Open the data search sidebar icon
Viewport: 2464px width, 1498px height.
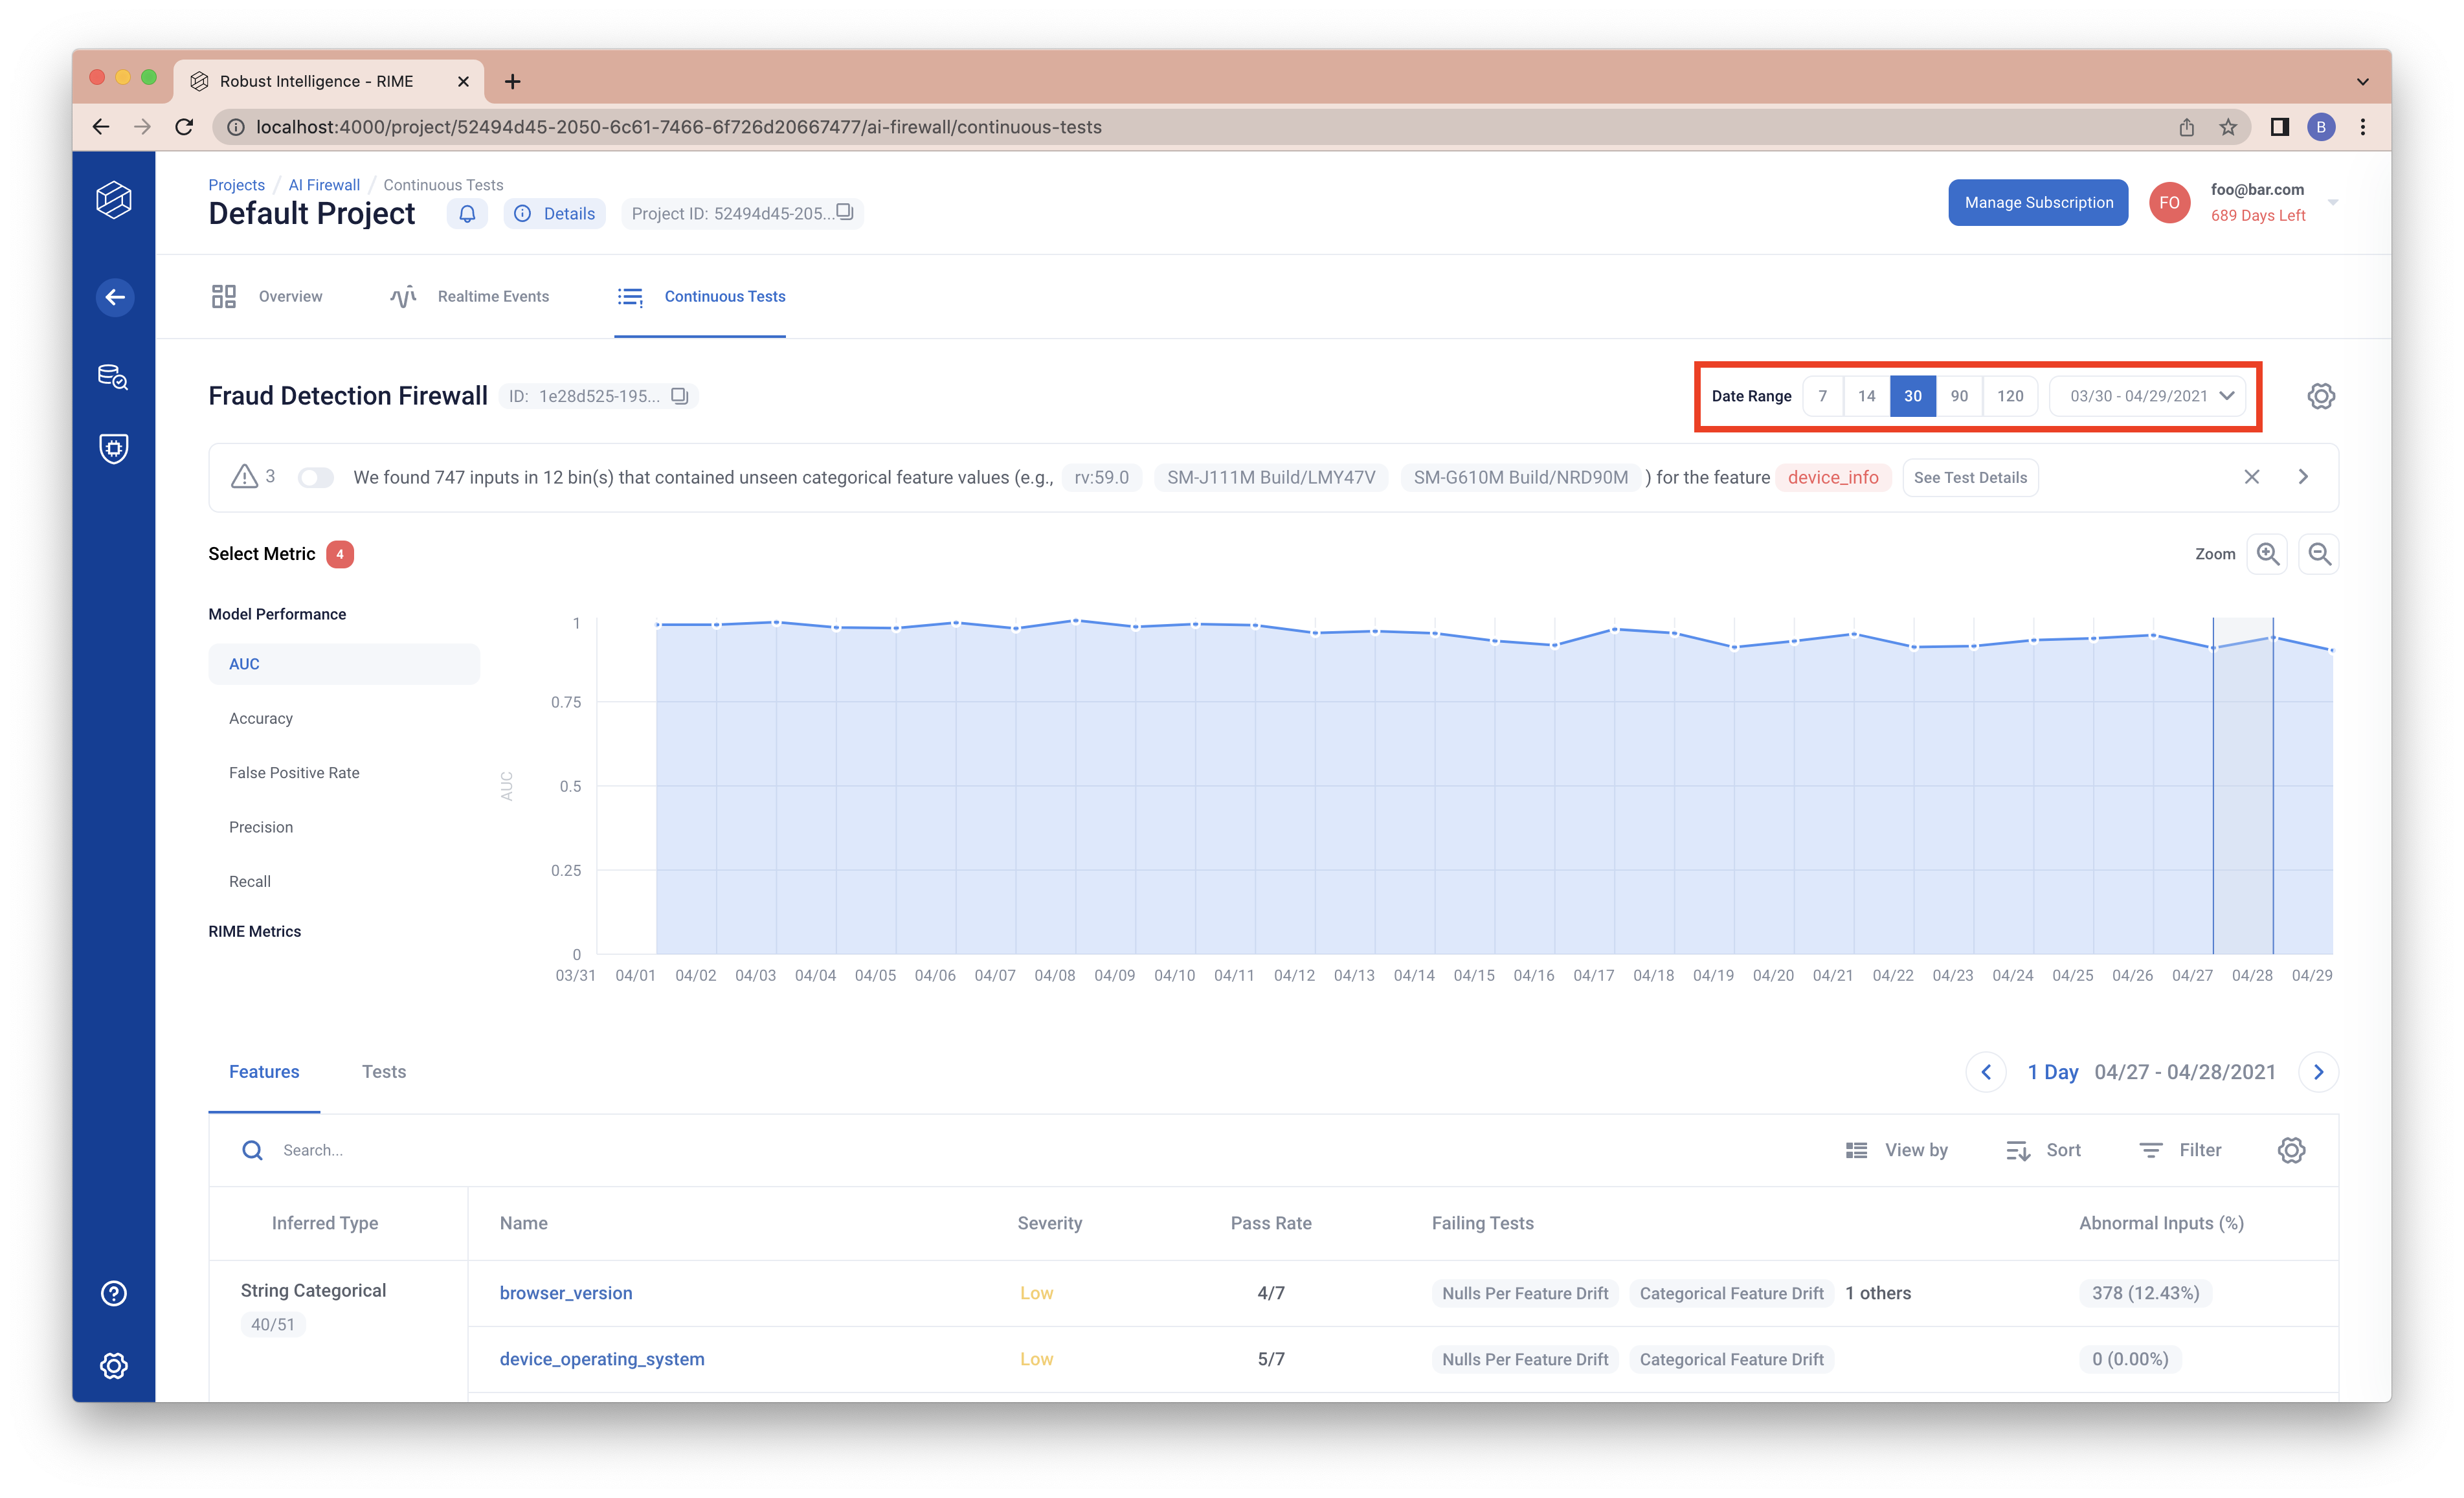click(113, 376)
